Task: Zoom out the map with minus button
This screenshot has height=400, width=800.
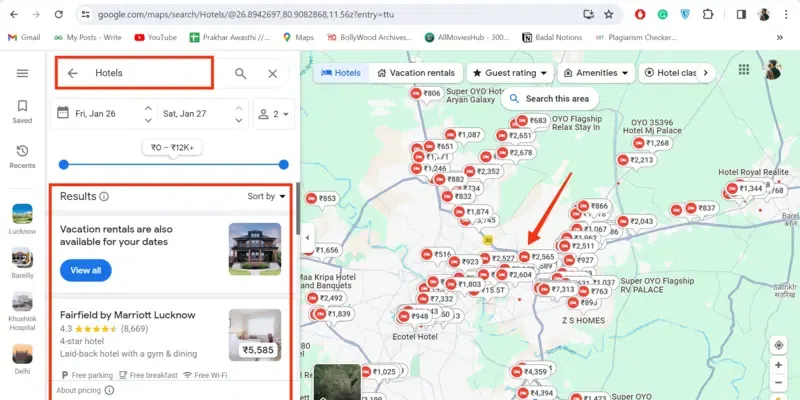Action: pos(779,383)
